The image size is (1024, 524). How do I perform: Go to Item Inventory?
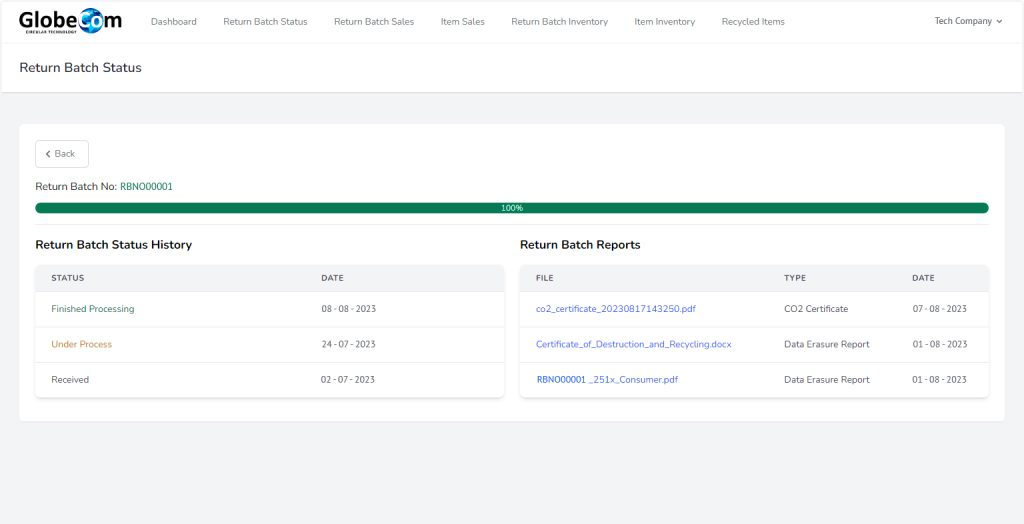click(664, 22)
